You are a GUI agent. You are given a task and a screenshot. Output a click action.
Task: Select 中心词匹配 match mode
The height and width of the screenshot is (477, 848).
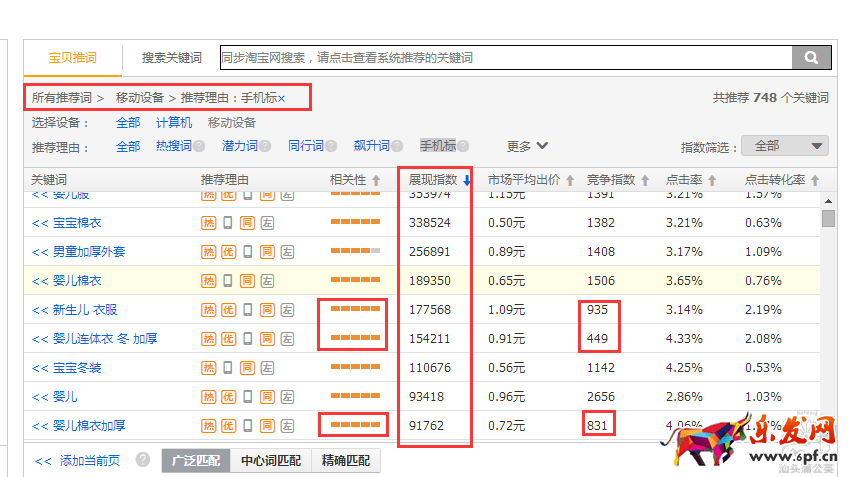[x=270, y=461]
